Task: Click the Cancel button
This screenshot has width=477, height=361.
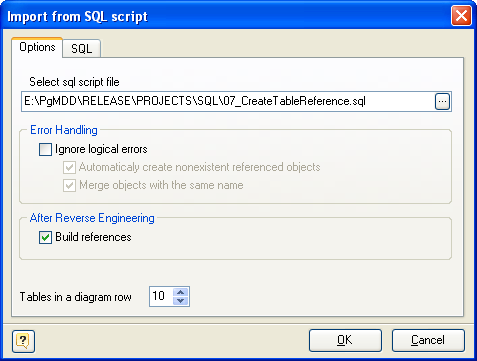Action: [x=428, y=340]
